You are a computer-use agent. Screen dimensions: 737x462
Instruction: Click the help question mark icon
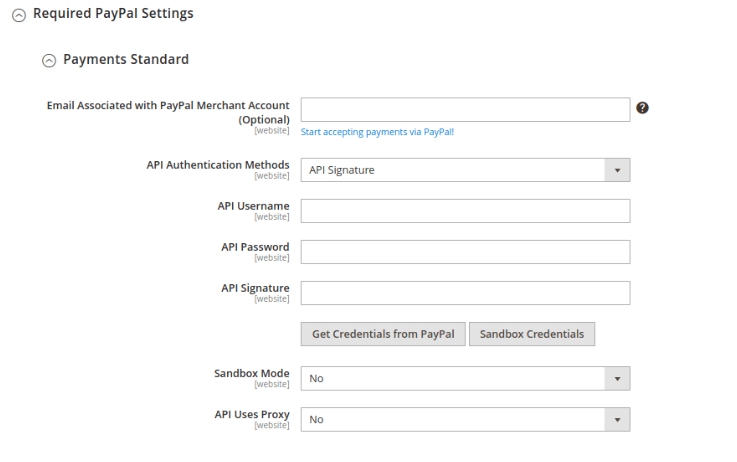642,108
